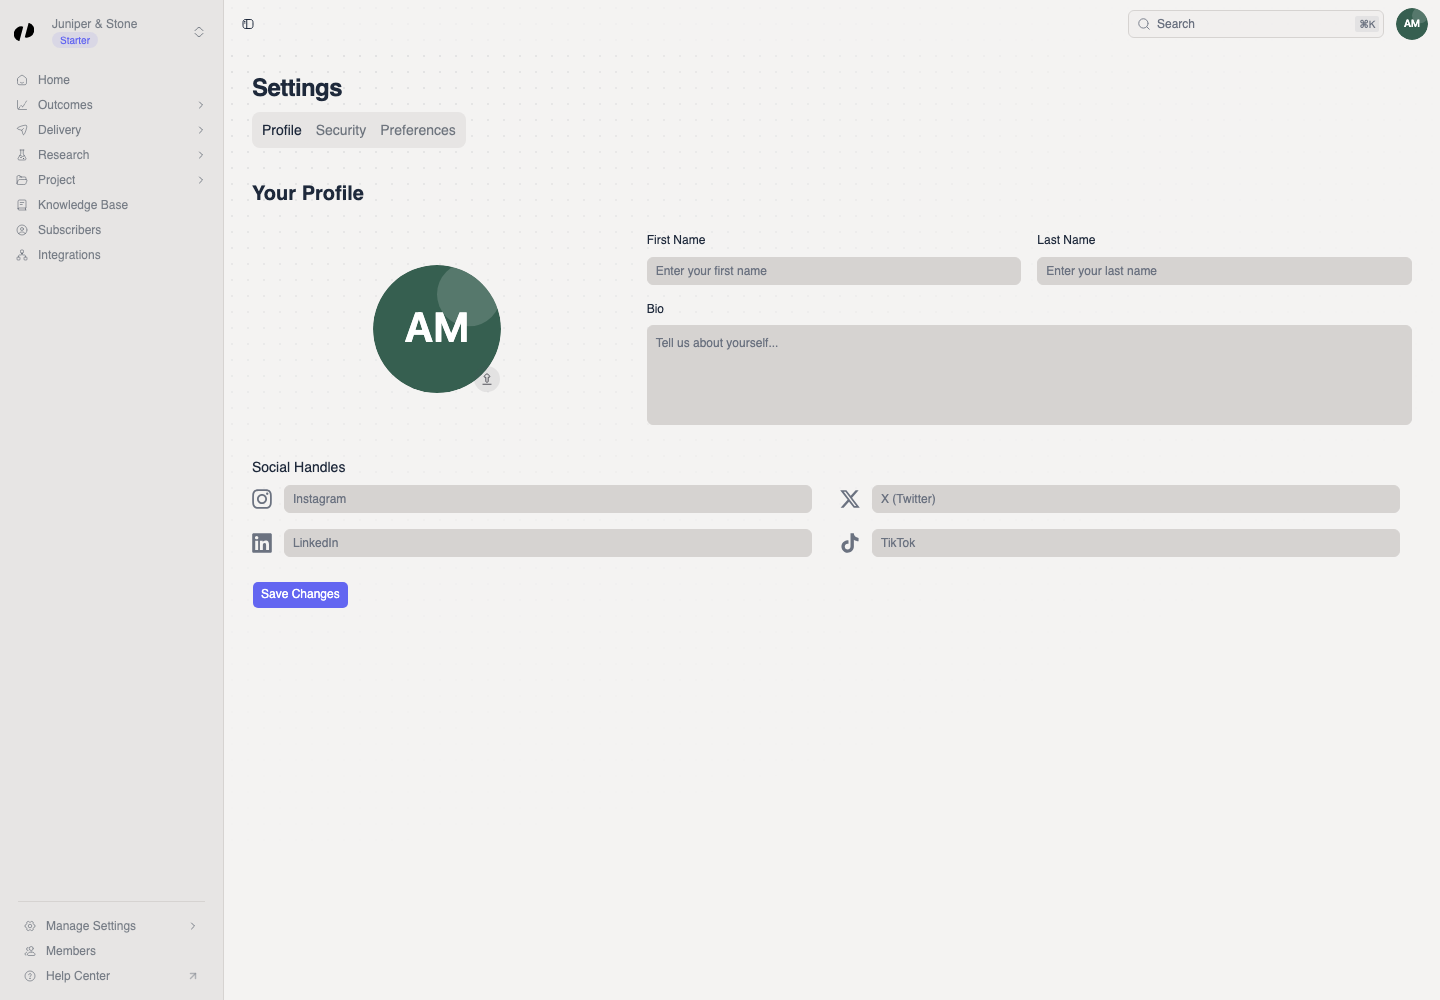Switch to the Security tab
The height and width of the screenshot is (1000, 1440).
coord(341,130)
